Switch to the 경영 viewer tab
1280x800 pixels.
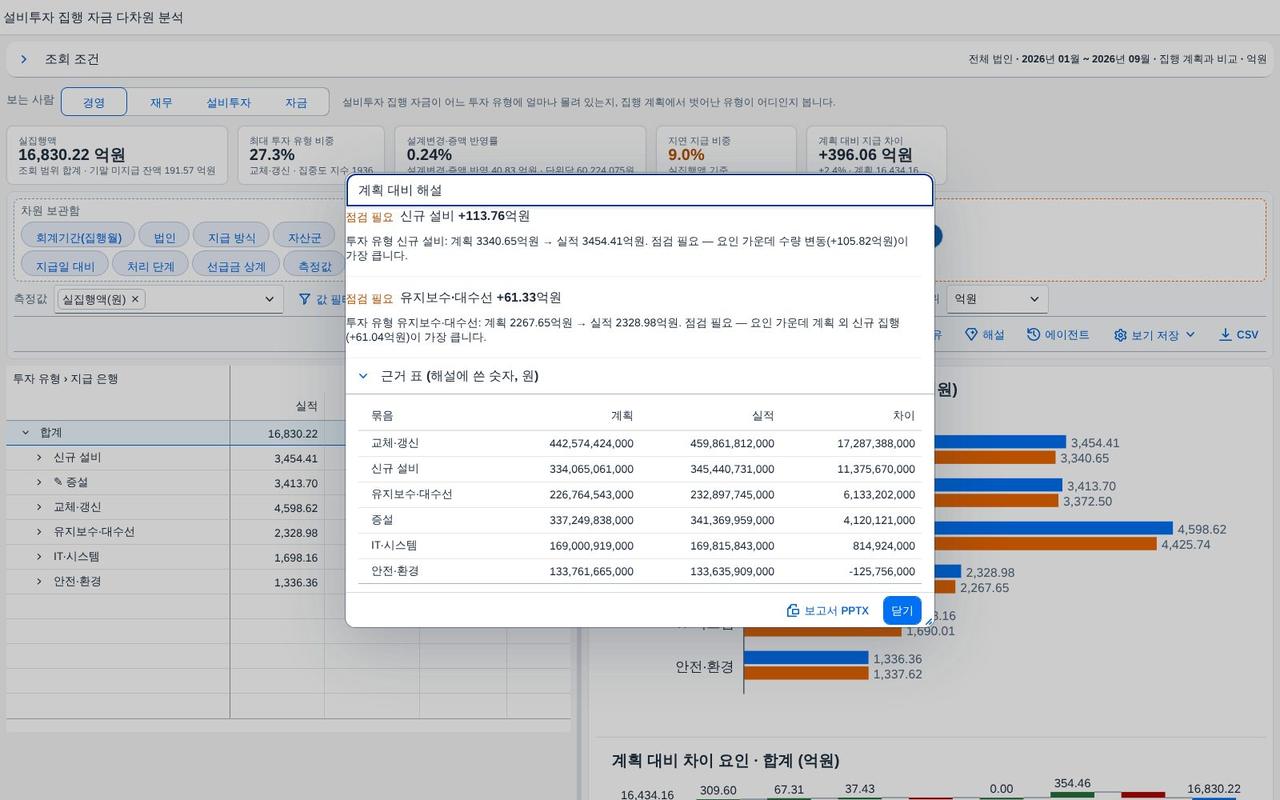coord(94,102)
